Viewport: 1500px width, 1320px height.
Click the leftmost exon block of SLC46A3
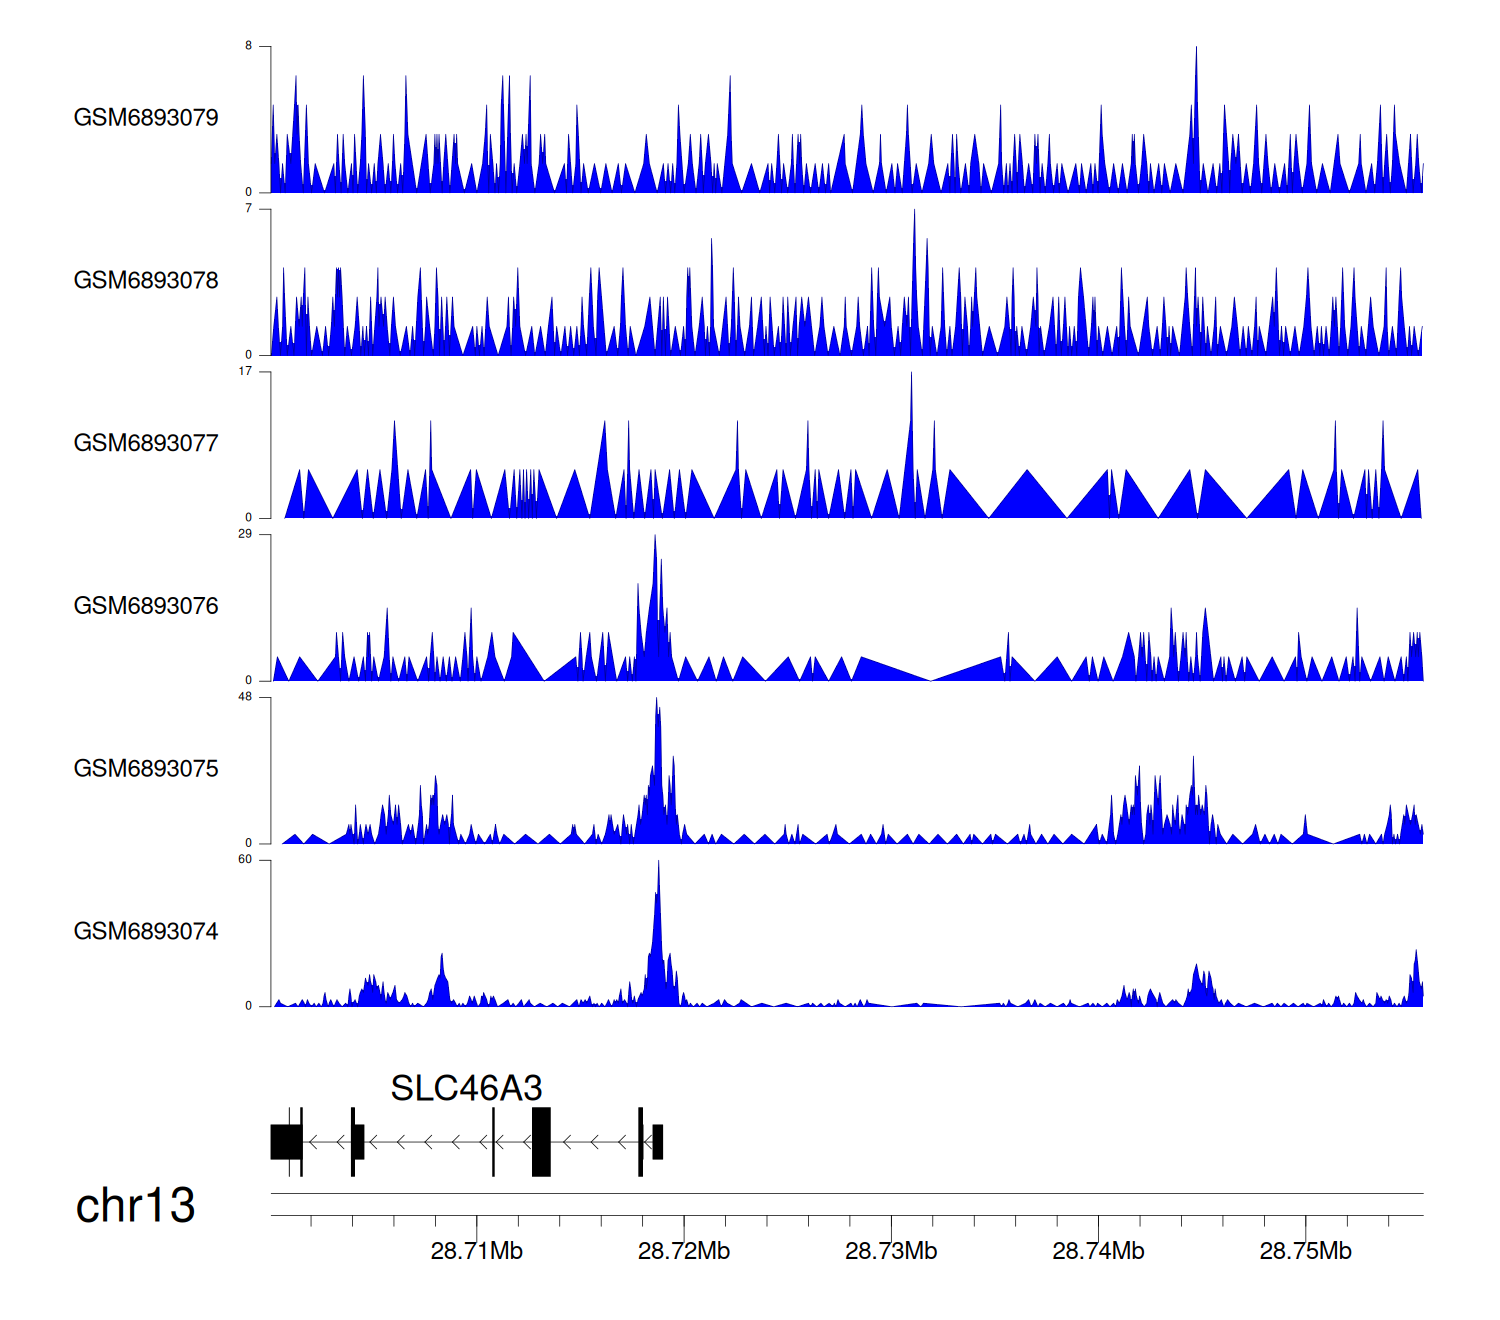(x=285, y=1142)
